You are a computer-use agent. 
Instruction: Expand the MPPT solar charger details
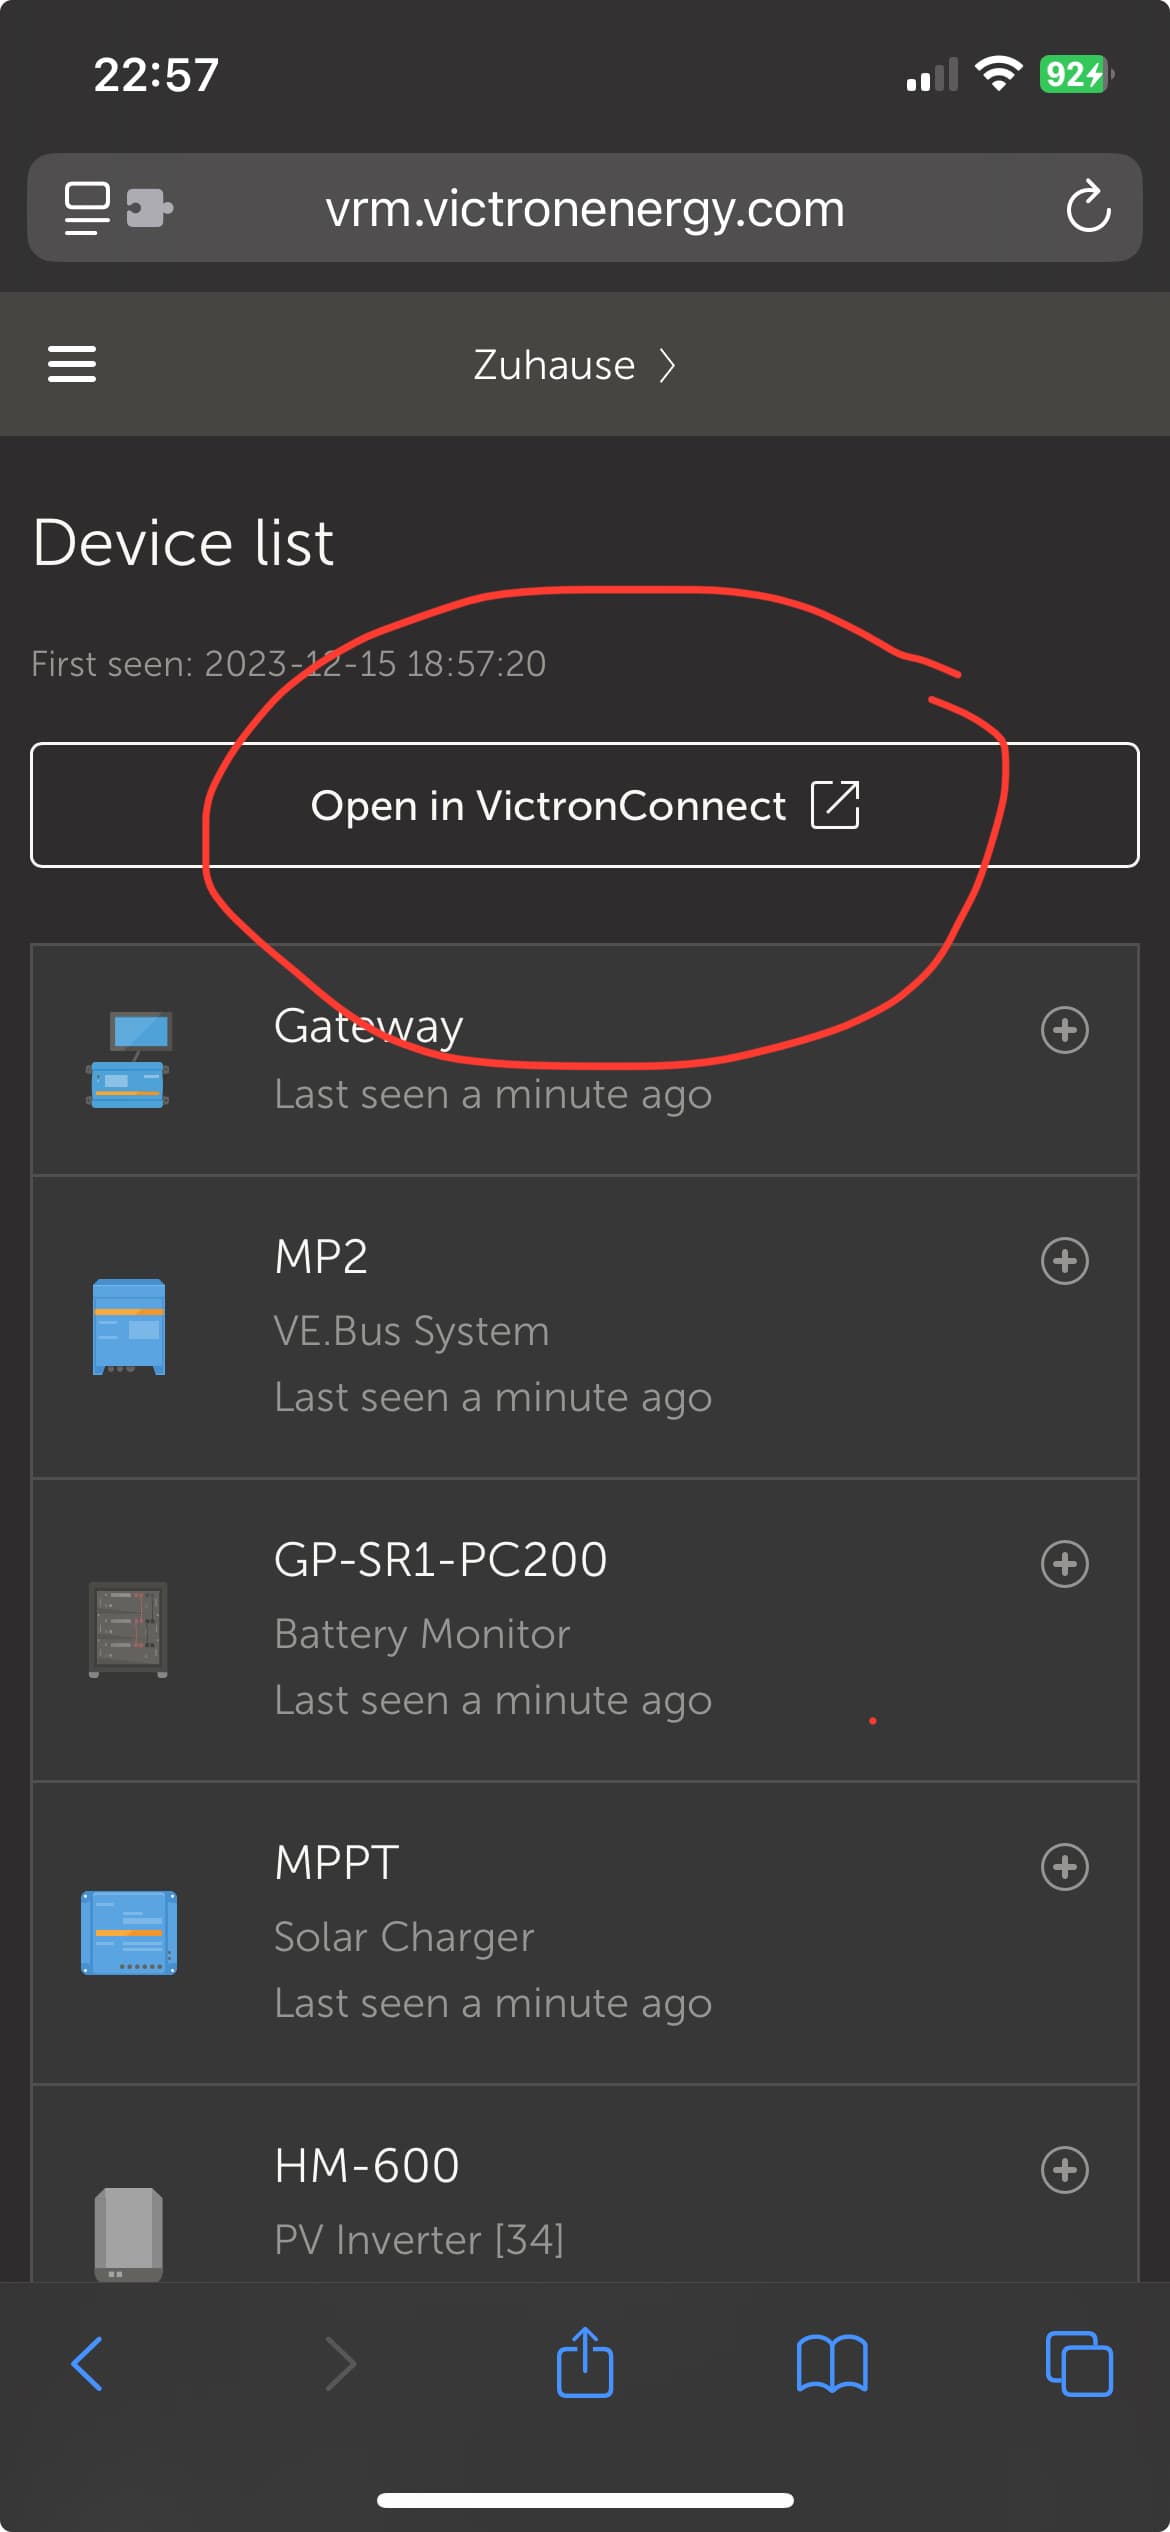point(1064,1867)
